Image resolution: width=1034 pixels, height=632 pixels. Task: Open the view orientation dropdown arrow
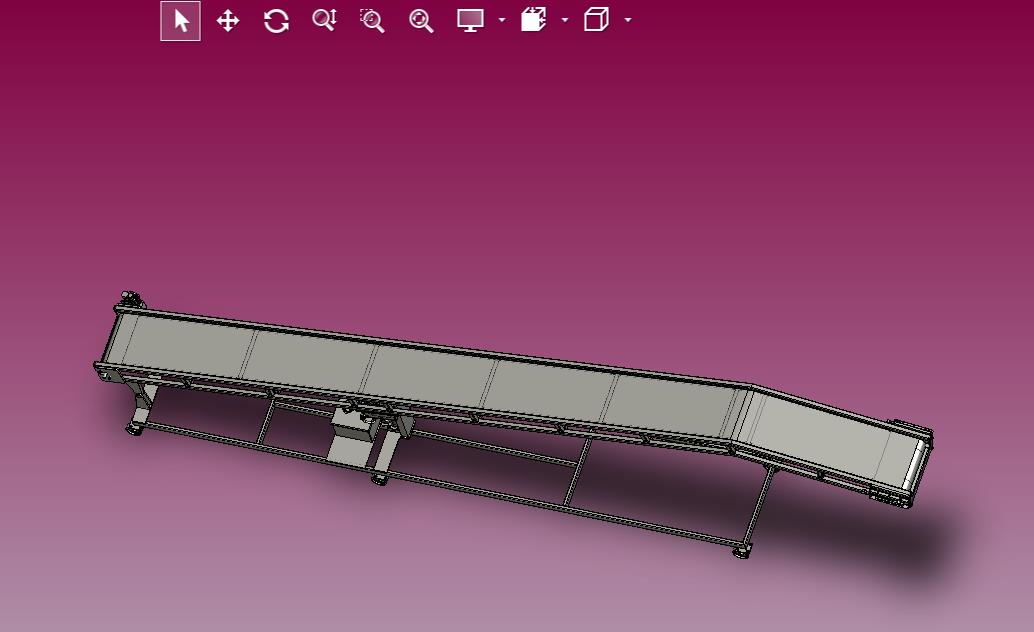point(628,20)
